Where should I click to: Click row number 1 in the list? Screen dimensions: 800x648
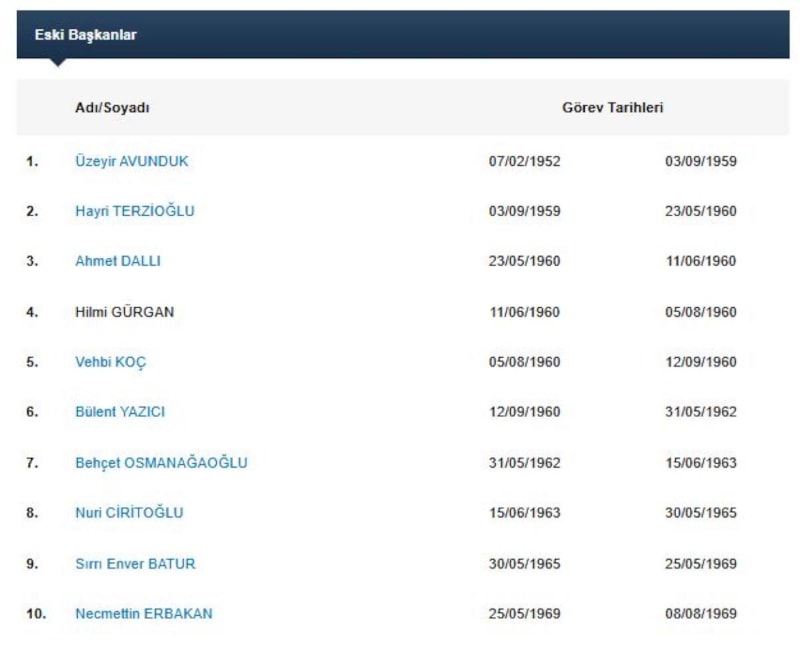(x=32, y=161)
